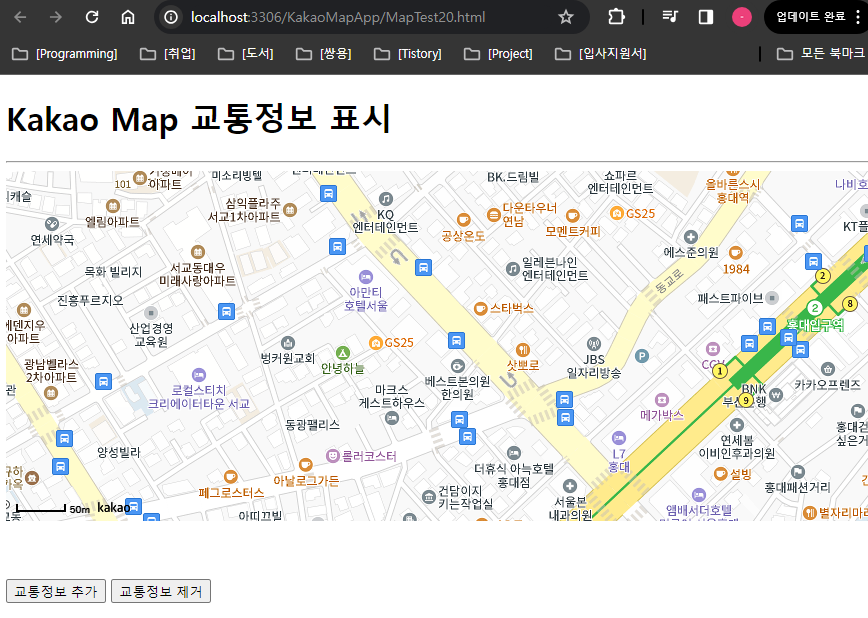Open the [Tistory] bookmark folder
The width and height of the screenshot is (868, 618).
tap(408, 54)
